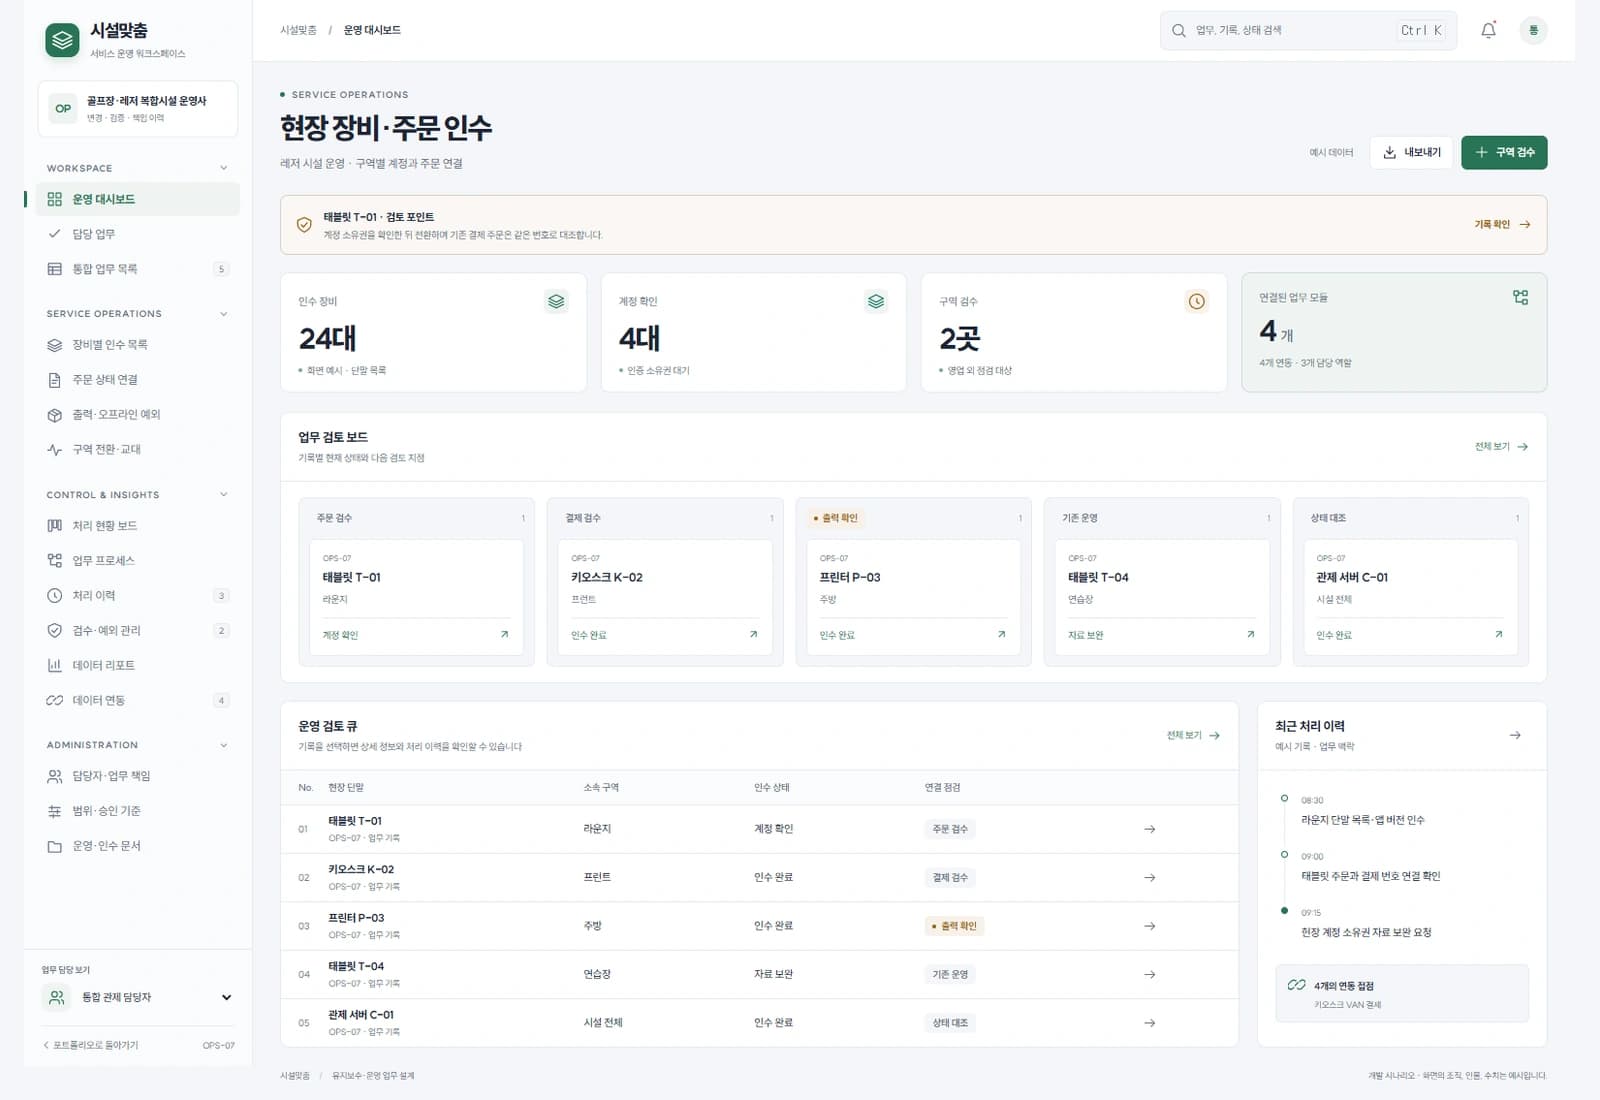Open the notifications bell icon

1488,30
